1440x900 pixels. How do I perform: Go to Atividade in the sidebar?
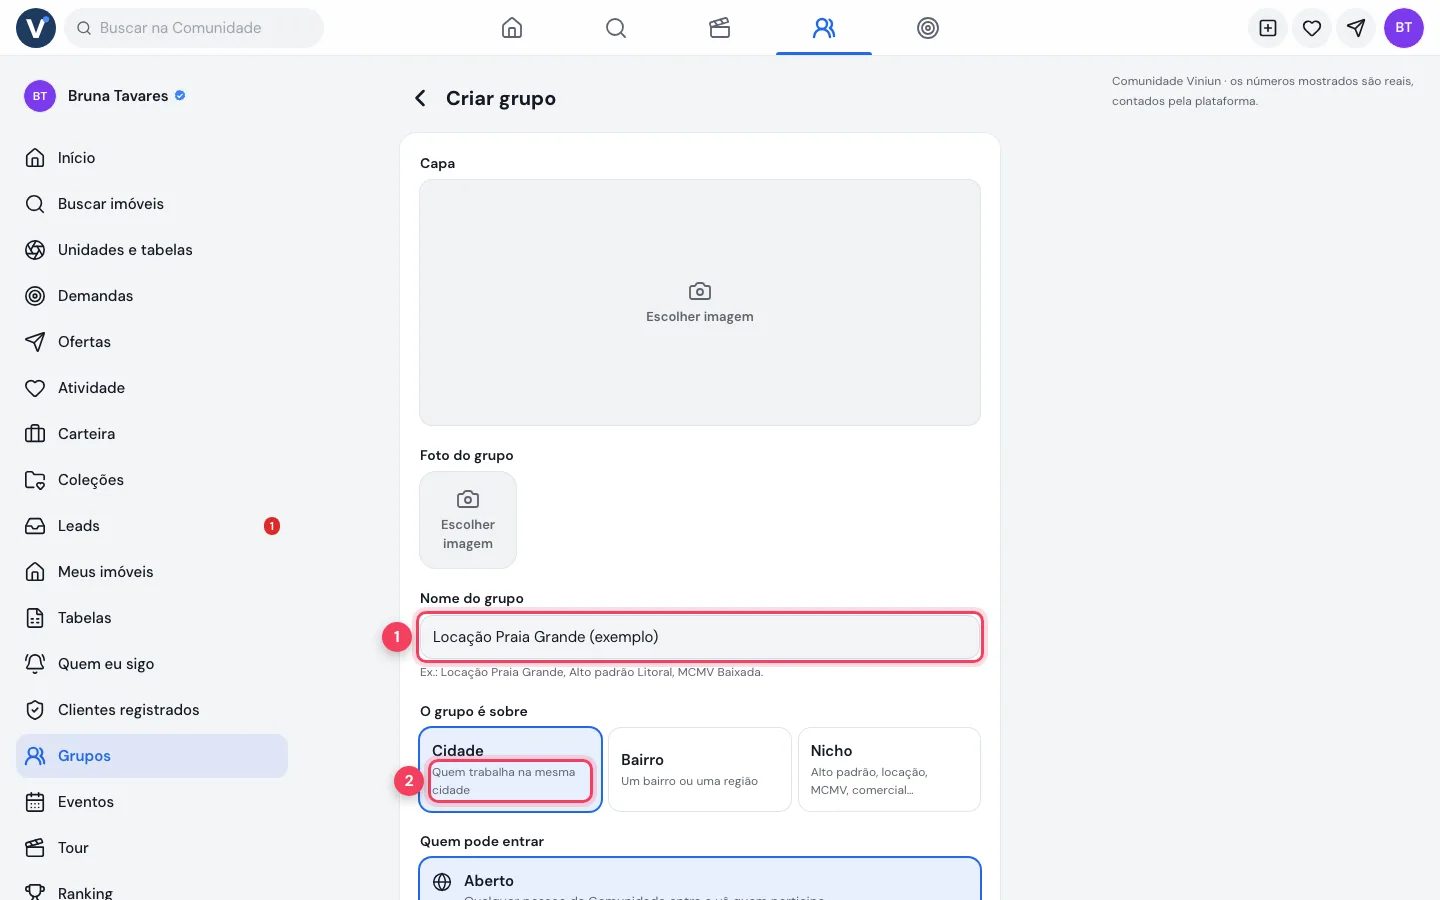[152, 388]
